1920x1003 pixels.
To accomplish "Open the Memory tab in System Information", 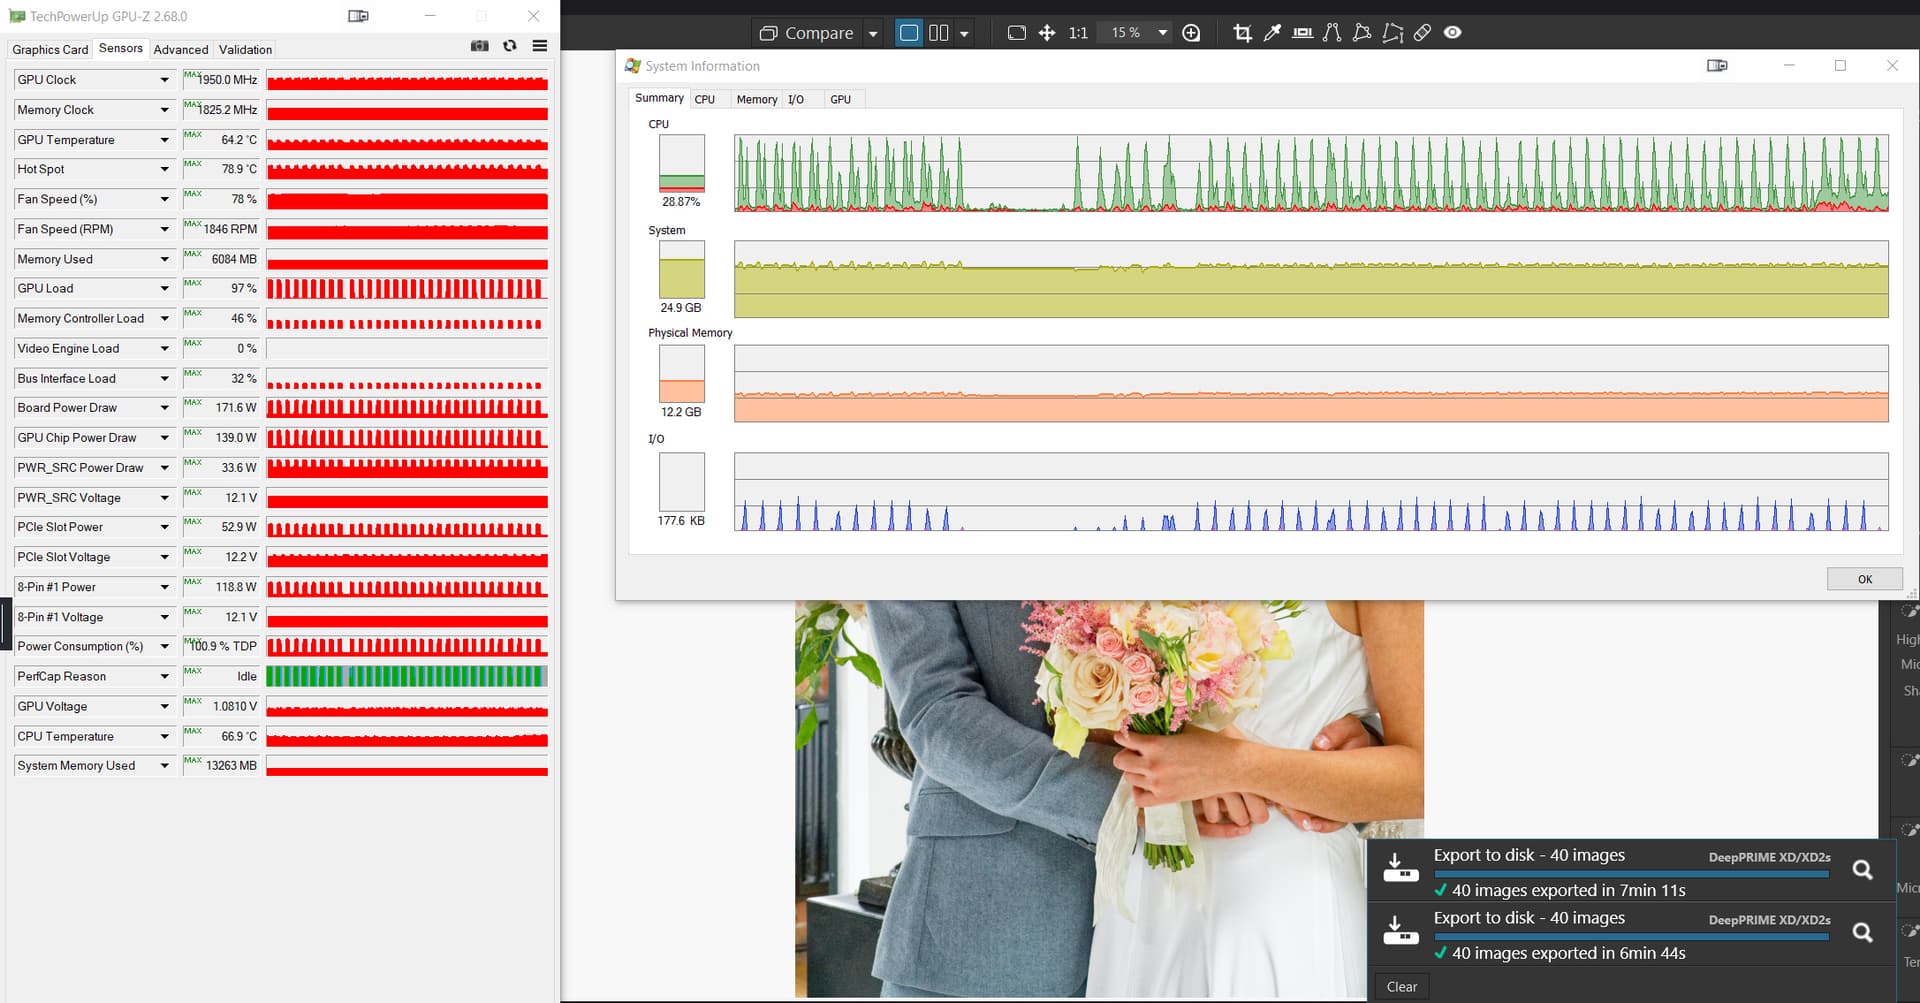I will (x=756, y=99).
